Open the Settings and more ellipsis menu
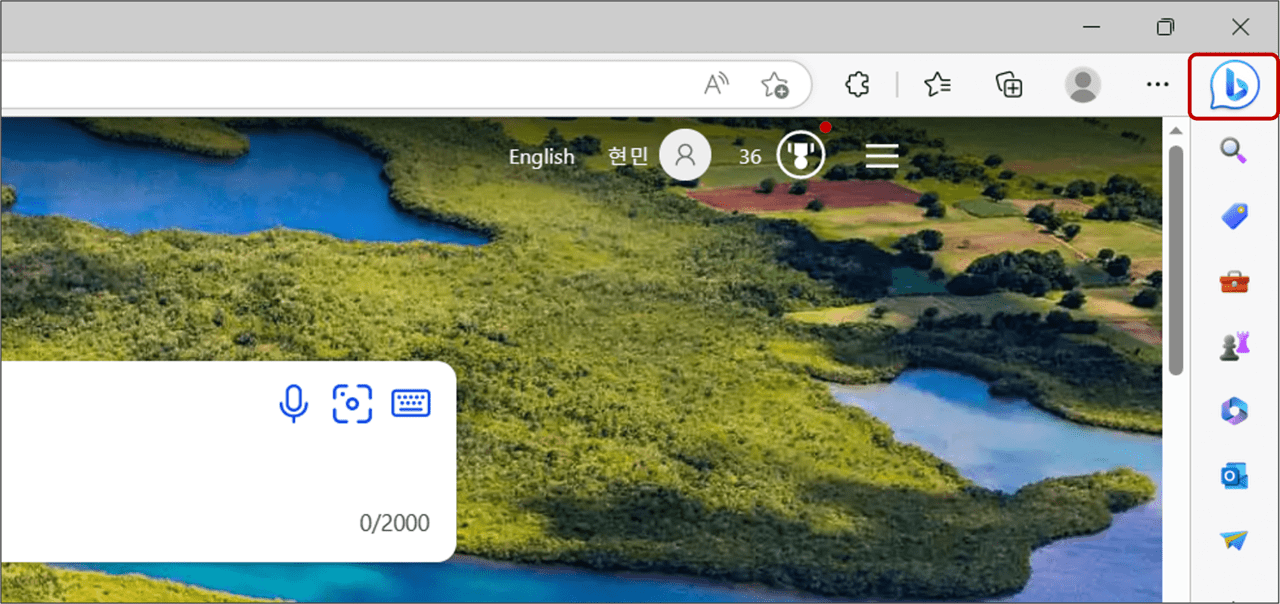Image resolution: width=1280 pixels, height=604 pixels. [x=1157, y=84]
